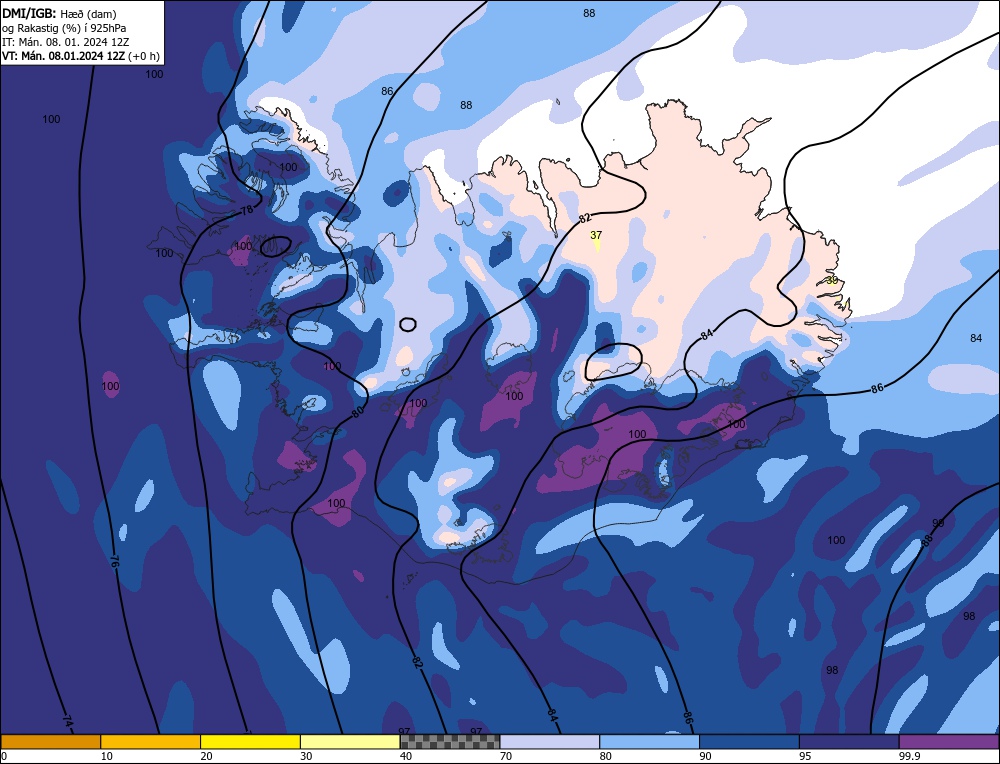Click the legend tick label '99.9'
Screen dimensions: 1000x764
point(909,756)
